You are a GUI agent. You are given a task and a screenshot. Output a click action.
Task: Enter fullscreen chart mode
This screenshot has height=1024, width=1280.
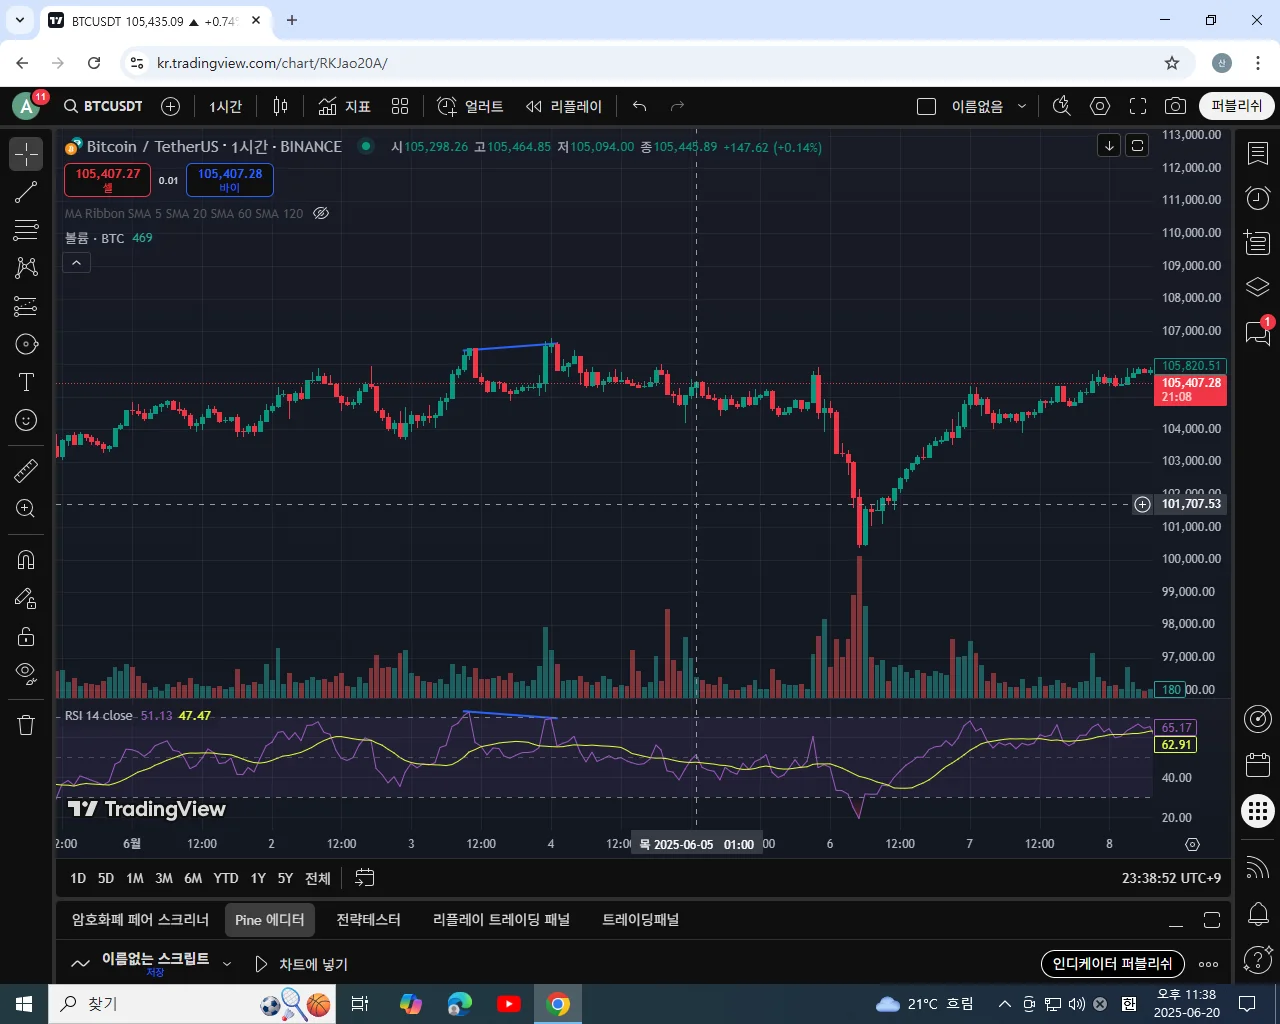coord(1138,106)
